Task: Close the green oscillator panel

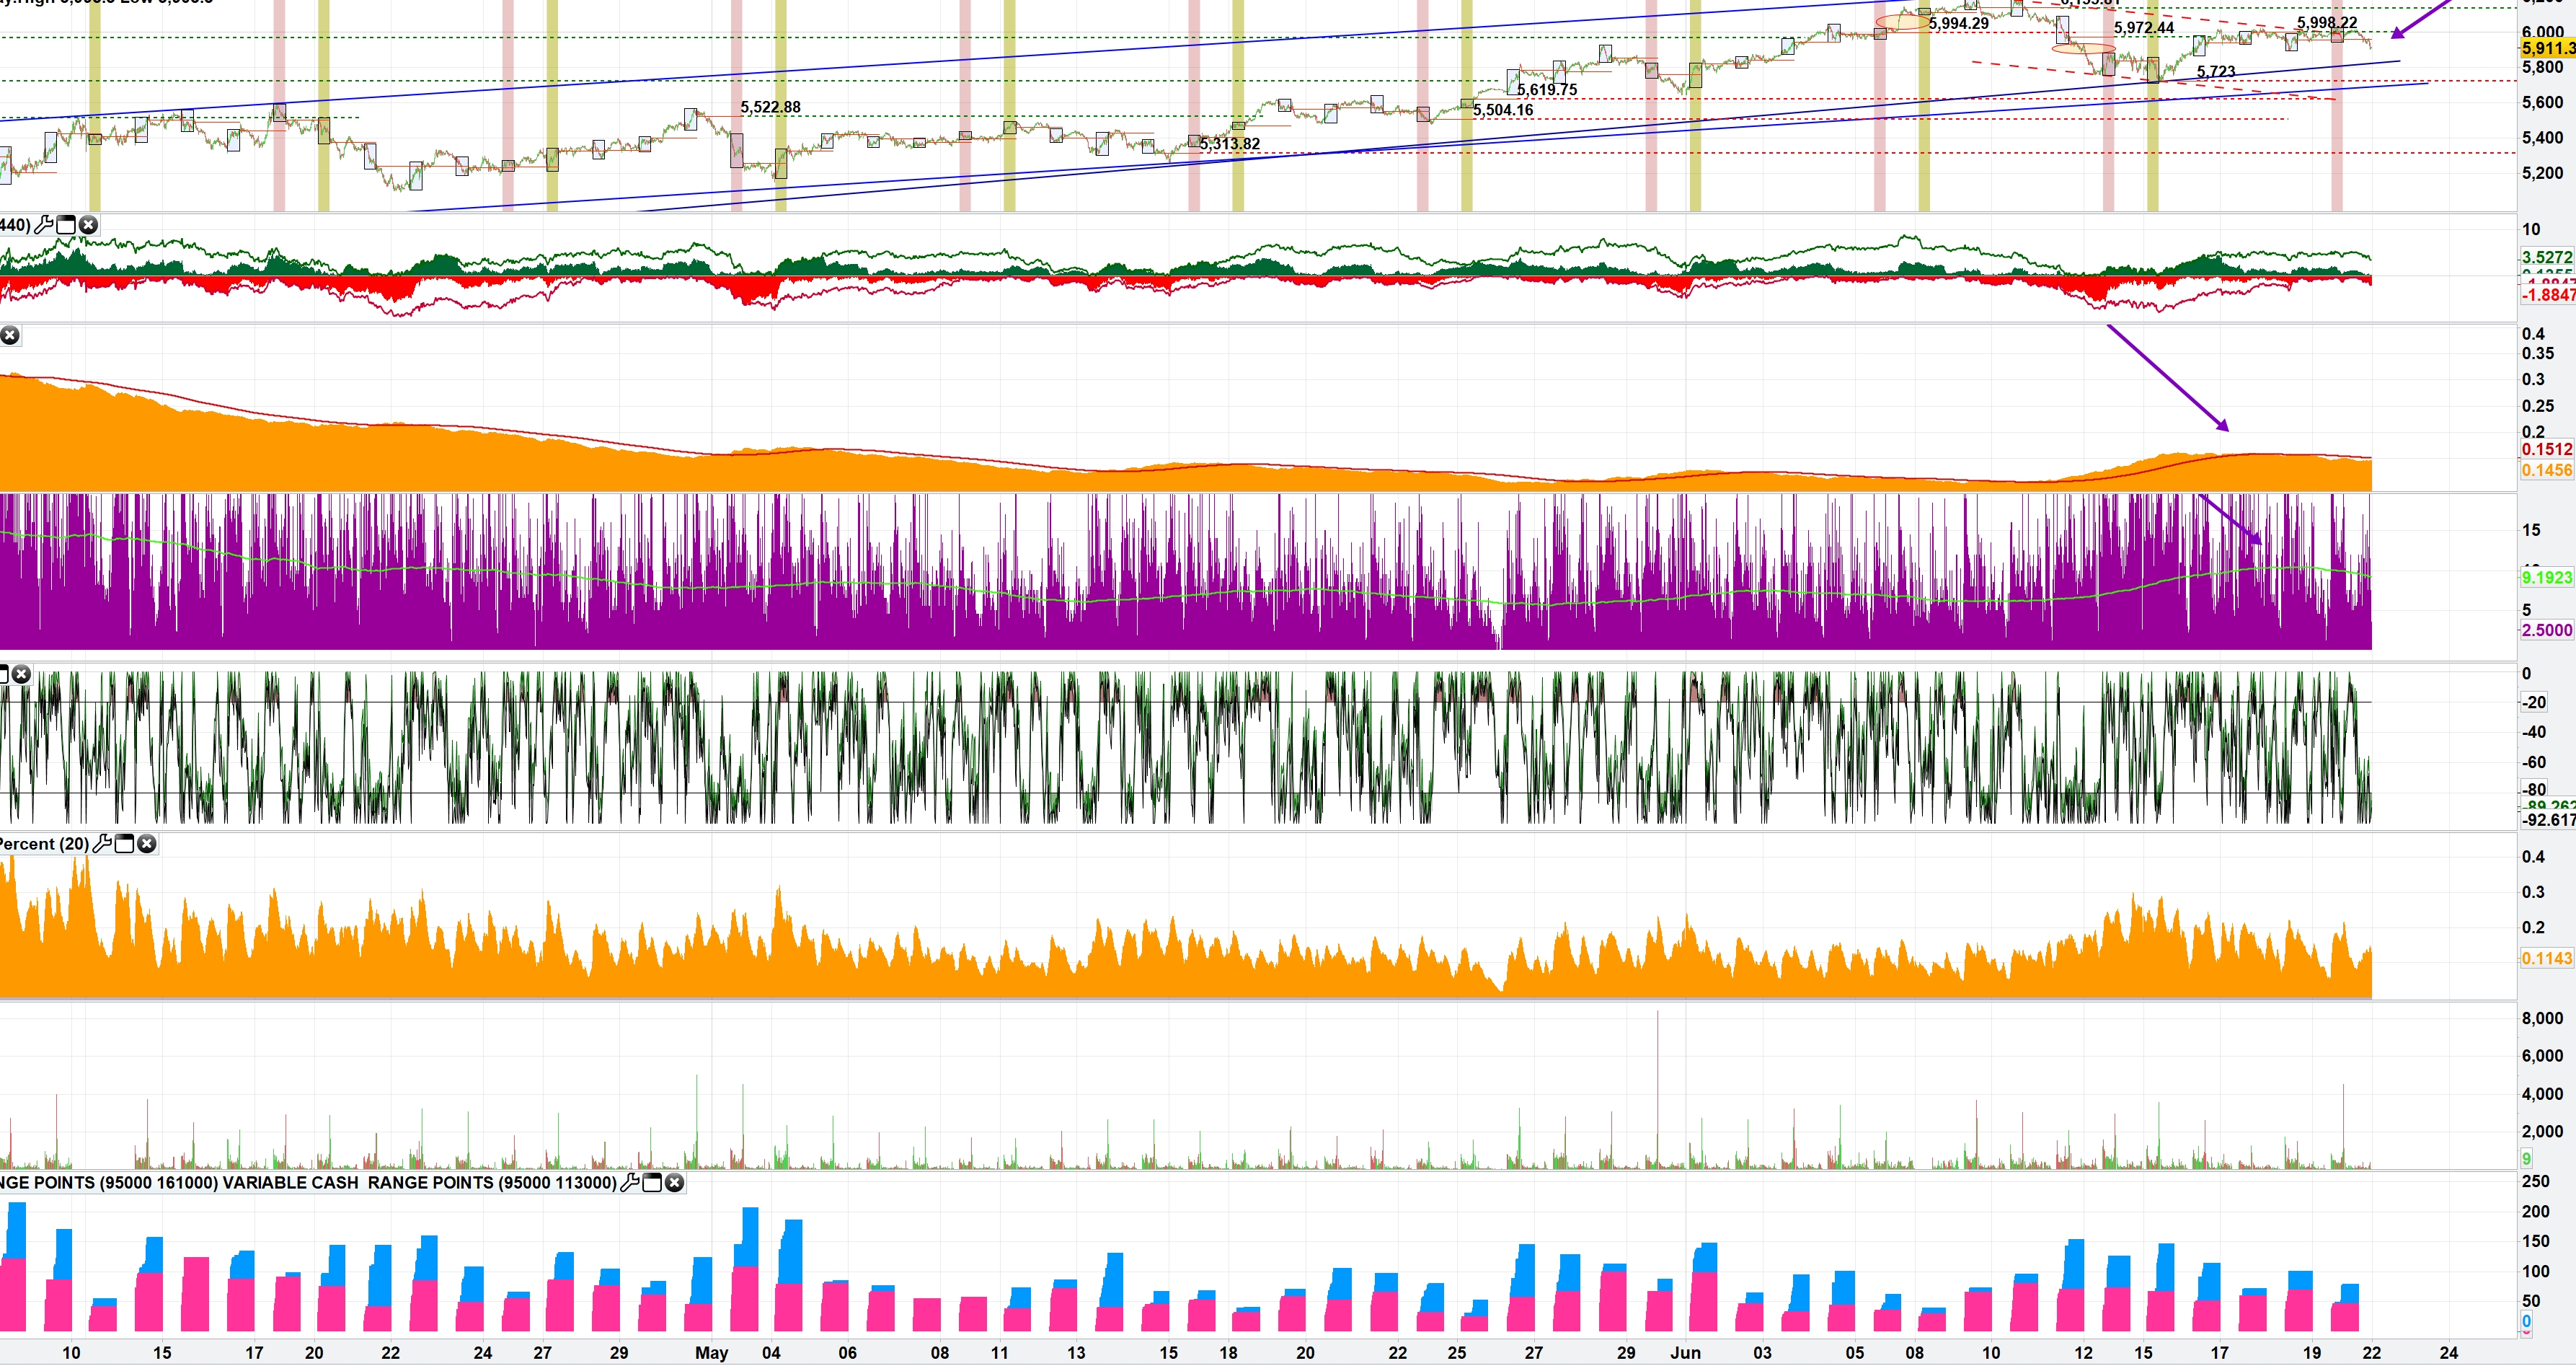Action: pyautogui.click(x=21, y=674)
